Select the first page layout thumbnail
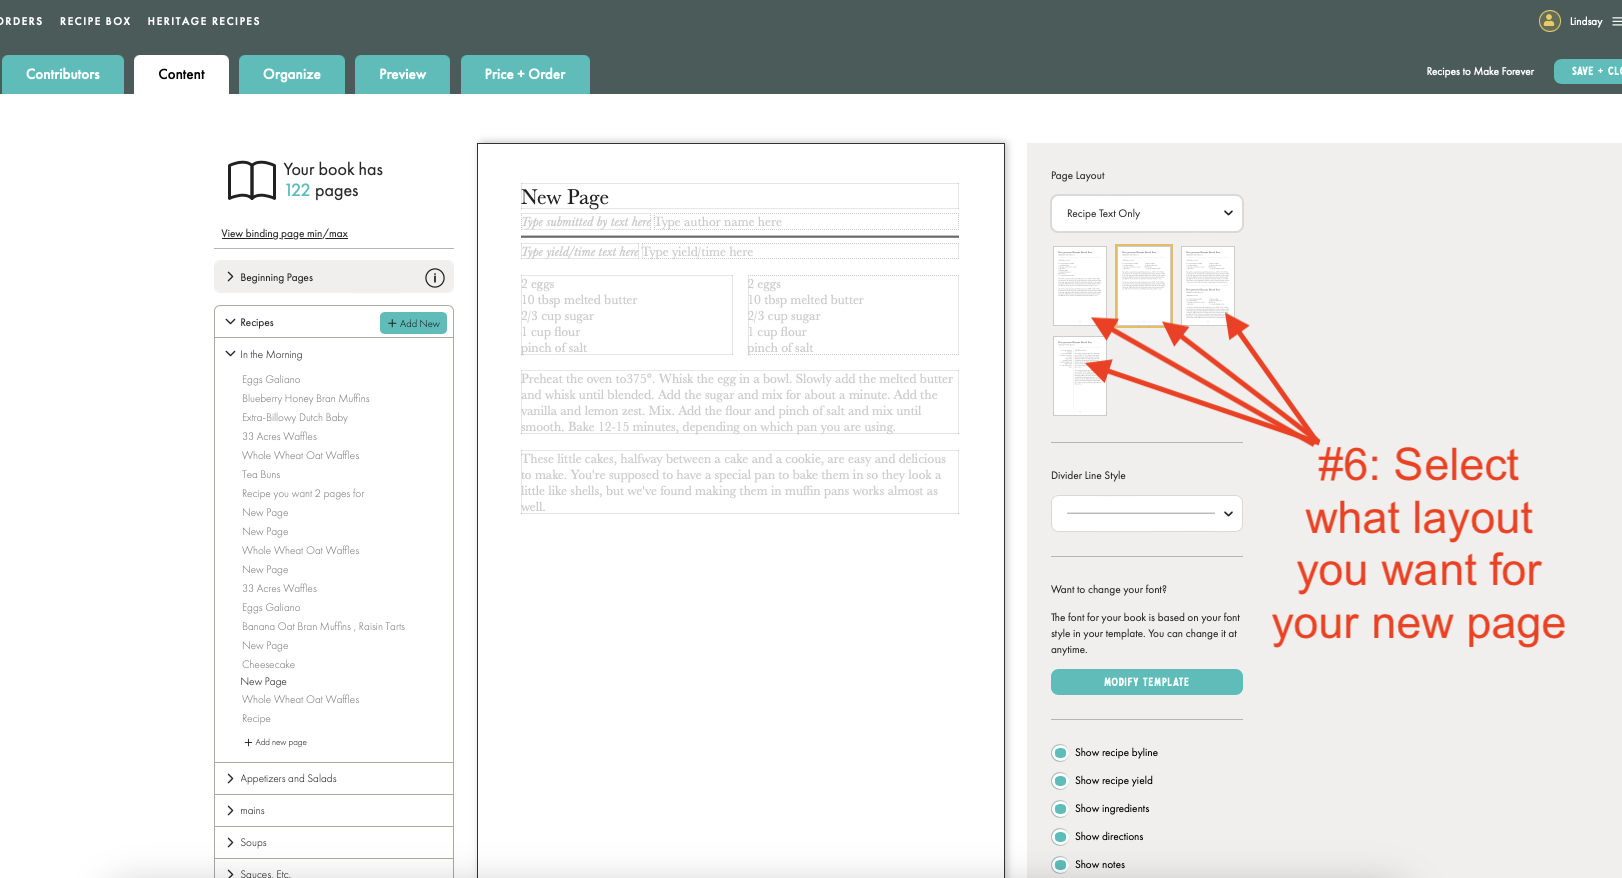The width and height of the screenshot is (1622, 878). 1079,286
